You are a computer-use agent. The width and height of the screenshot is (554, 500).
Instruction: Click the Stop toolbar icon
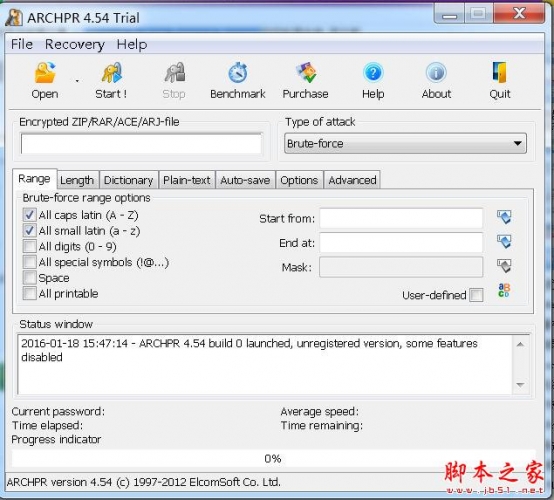coord(175,72)
